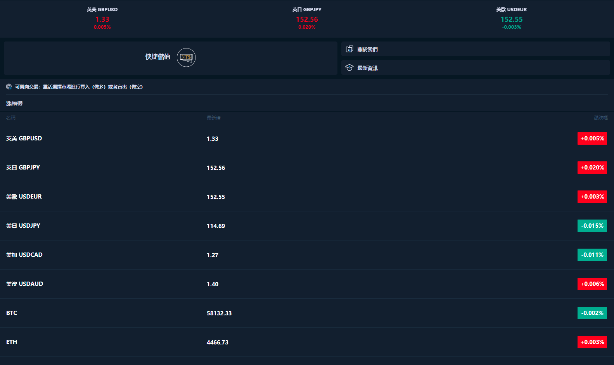614x365 pixels.
Task: Click the 152.55 price in the USDEUR table row
Action: click(216, 197)
